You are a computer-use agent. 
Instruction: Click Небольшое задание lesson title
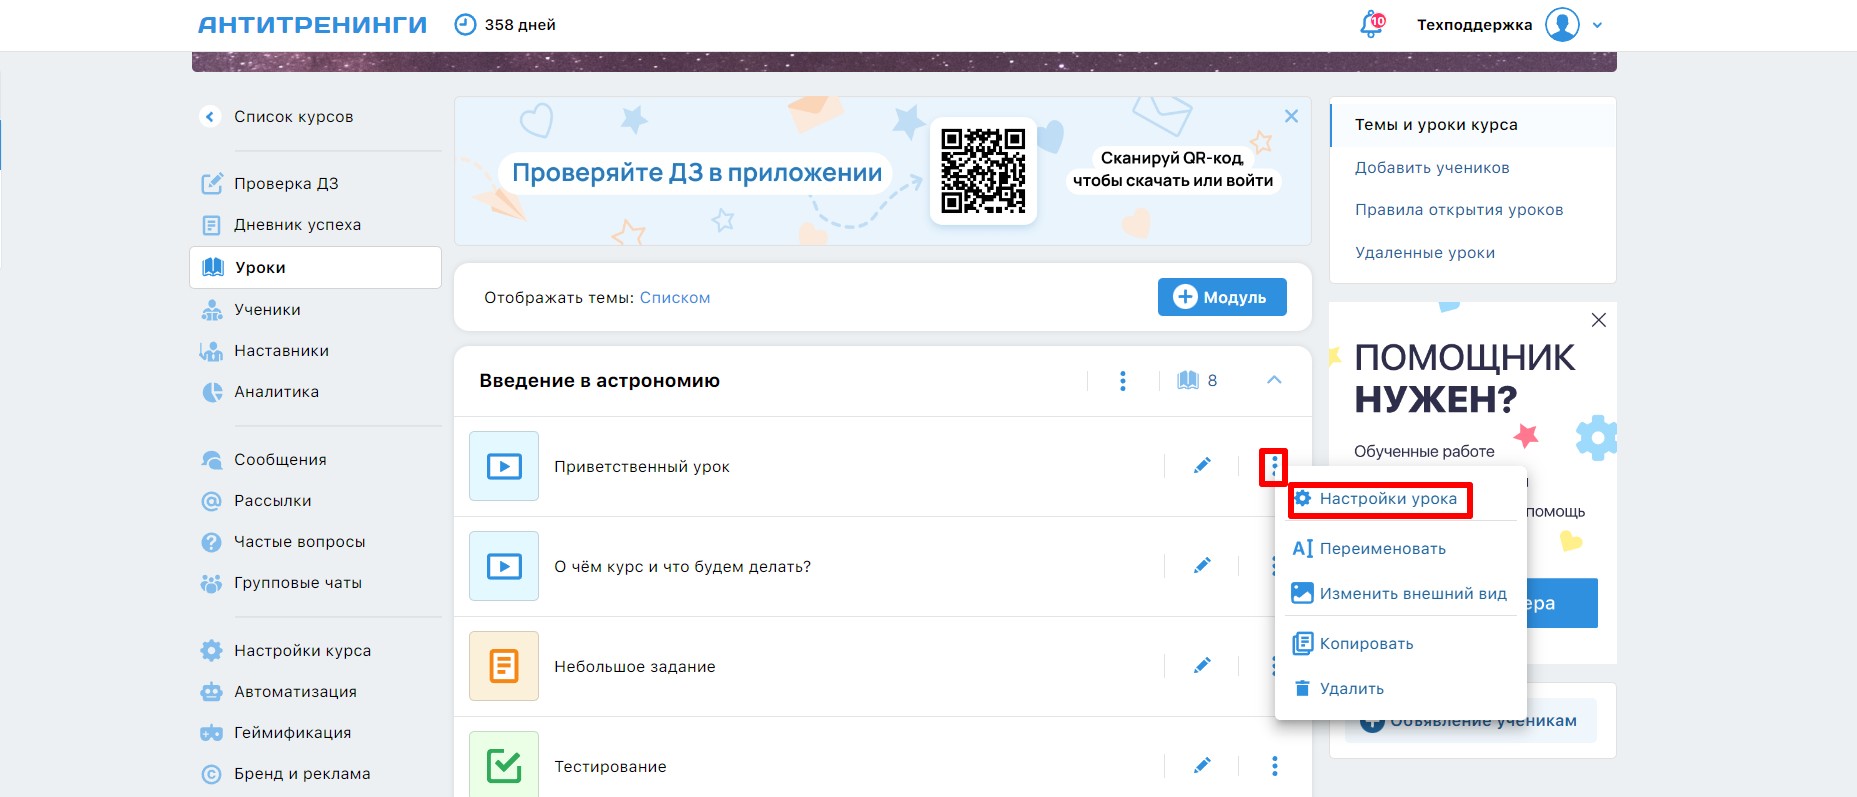tap(635, 667)
